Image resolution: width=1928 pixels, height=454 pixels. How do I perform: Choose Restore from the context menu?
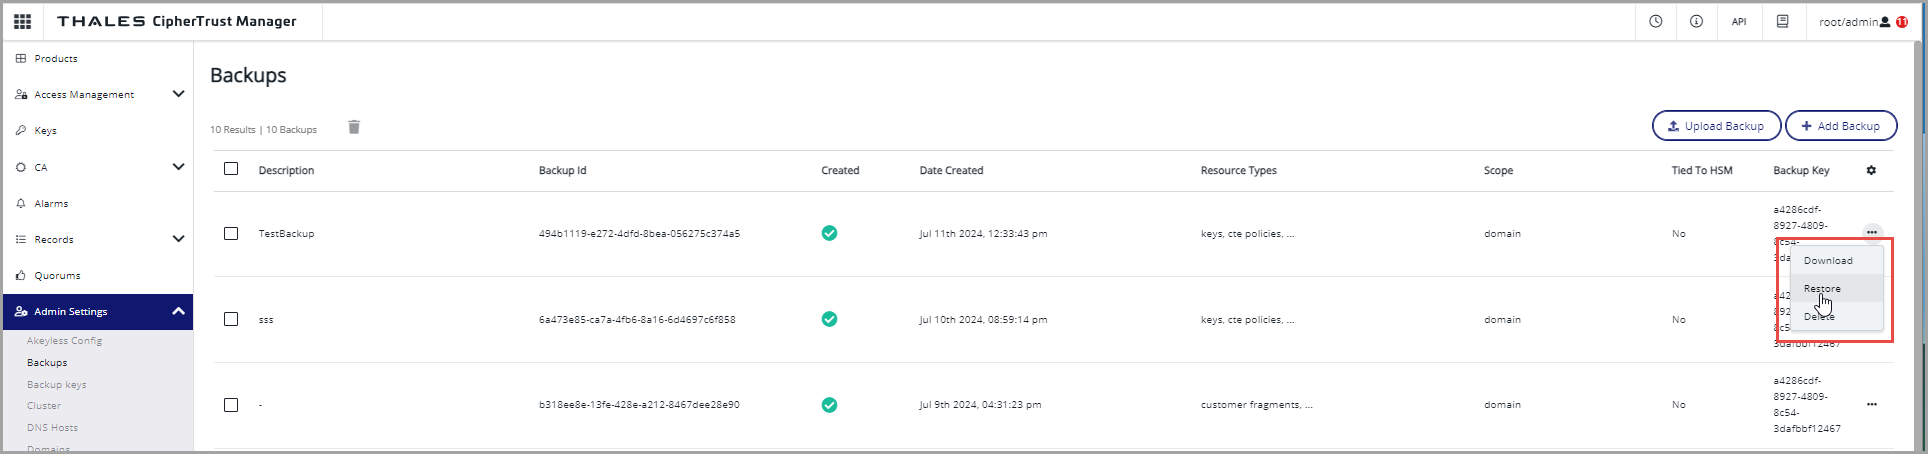1822,288
